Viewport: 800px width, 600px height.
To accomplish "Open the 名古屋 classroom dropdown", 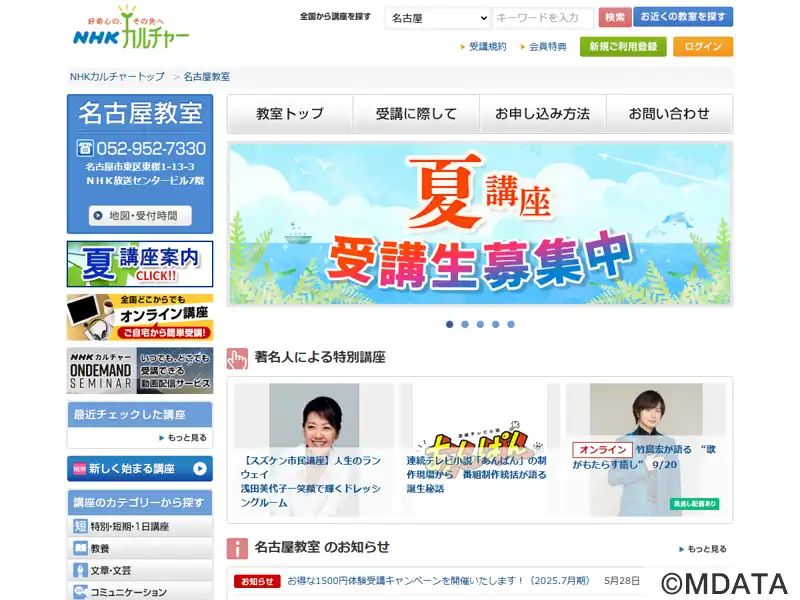I will pos(438,18).
